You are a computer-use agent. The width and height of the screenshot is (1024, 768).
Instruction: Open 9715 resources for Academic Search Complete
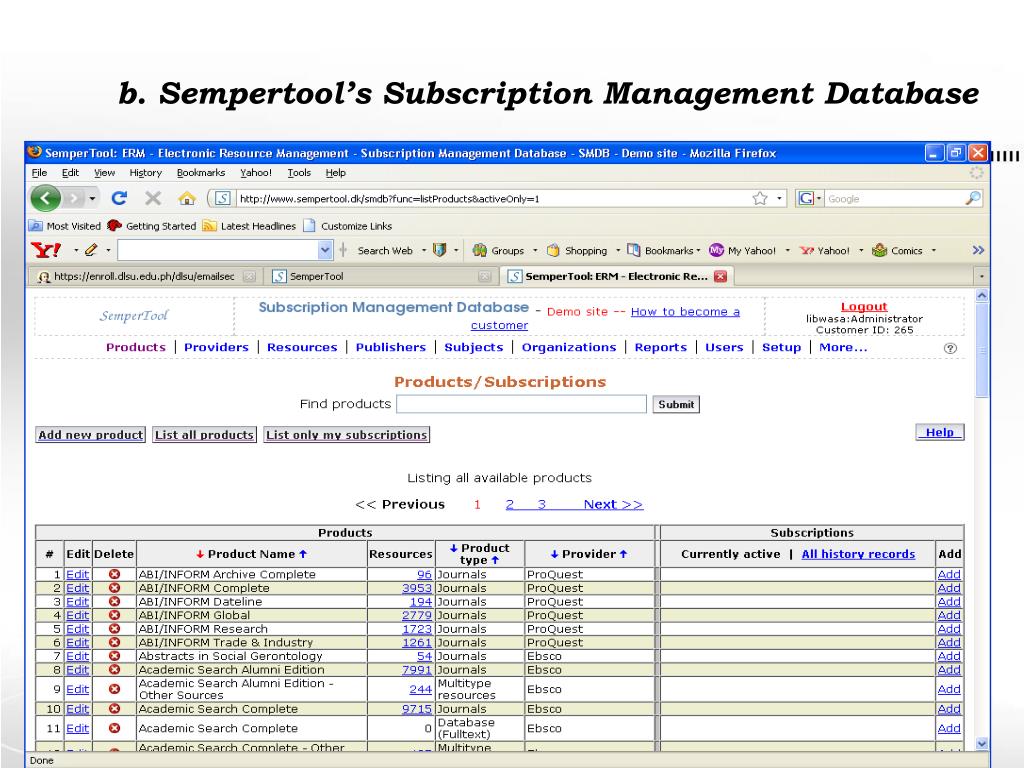417,709
